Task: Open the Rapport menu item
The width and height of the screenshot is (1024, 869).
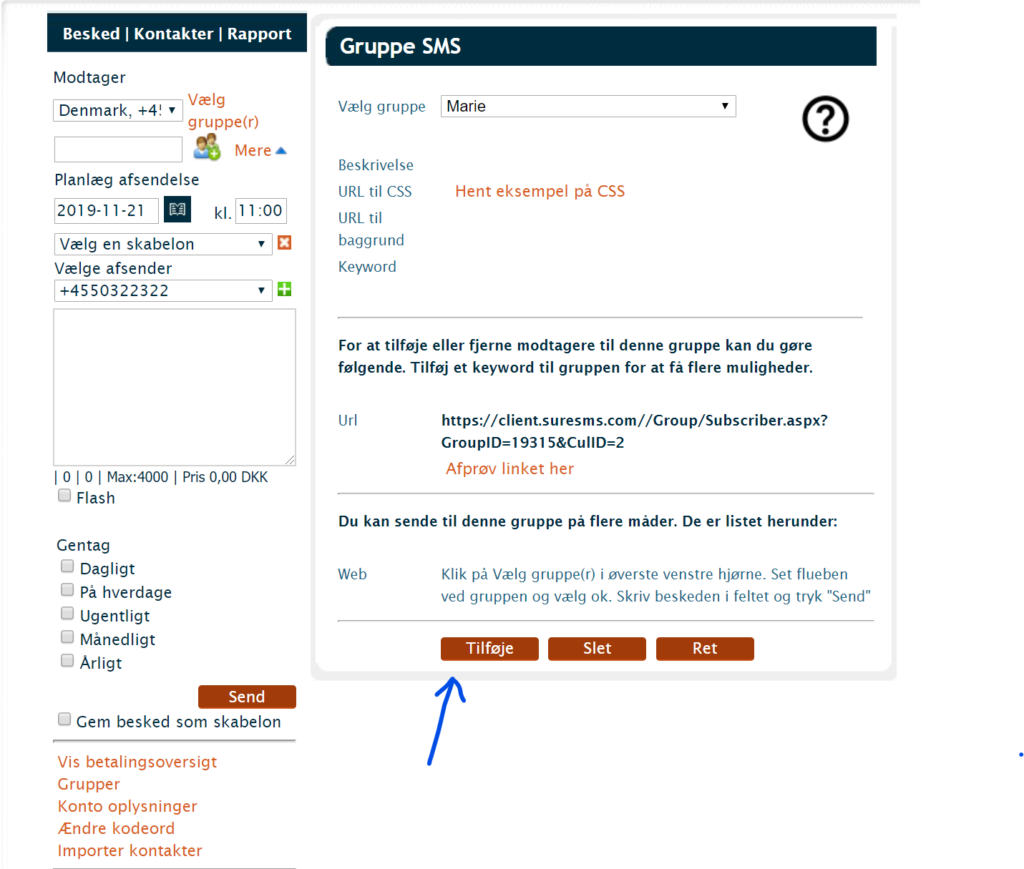Action: pyautogui.click(x=259, y=34)
